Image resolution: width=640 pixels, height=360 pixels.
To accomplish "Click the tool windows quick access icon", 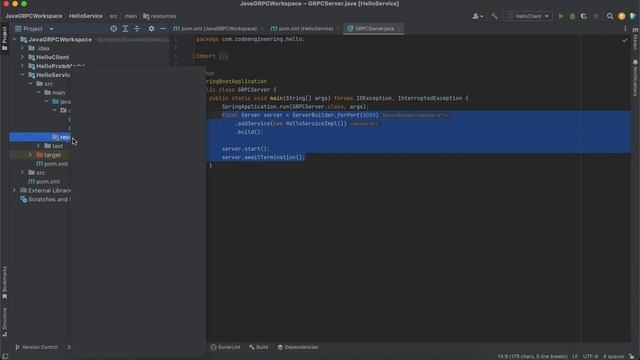I will pos(5,356).
